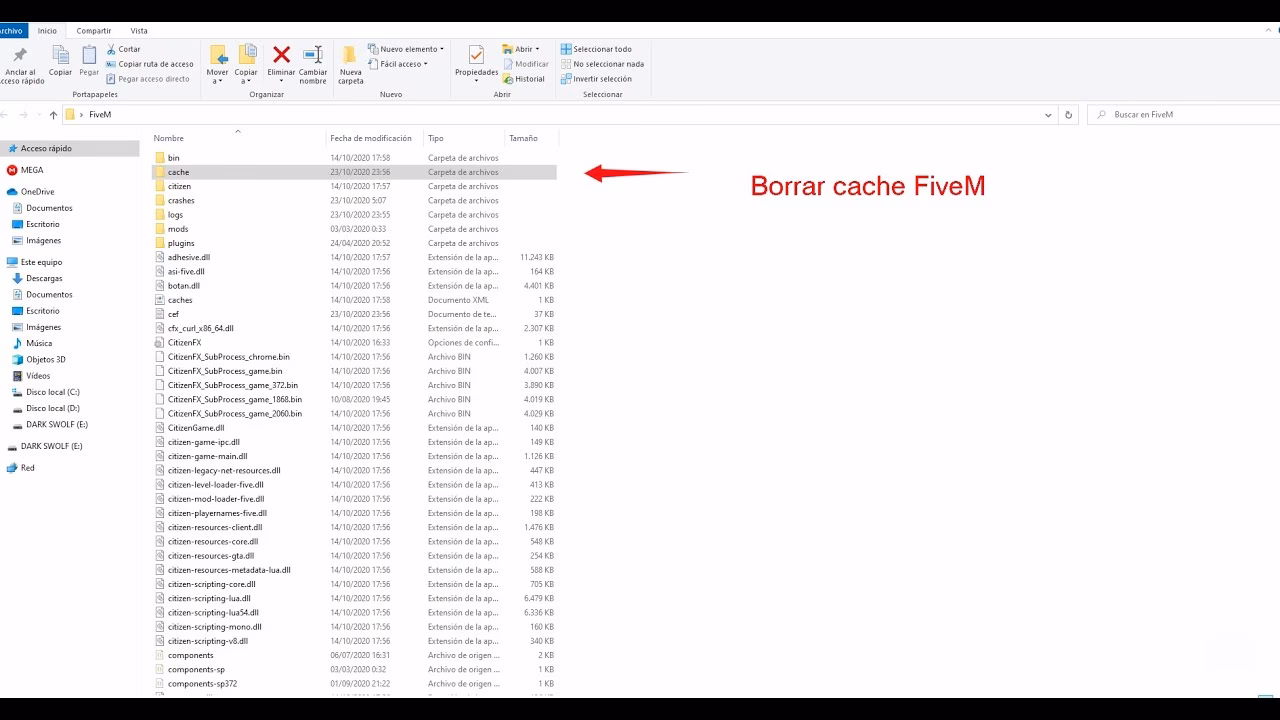The image size is (1280, 720).
Task: Click the Pegar clipboard icon
Action: 89,55
